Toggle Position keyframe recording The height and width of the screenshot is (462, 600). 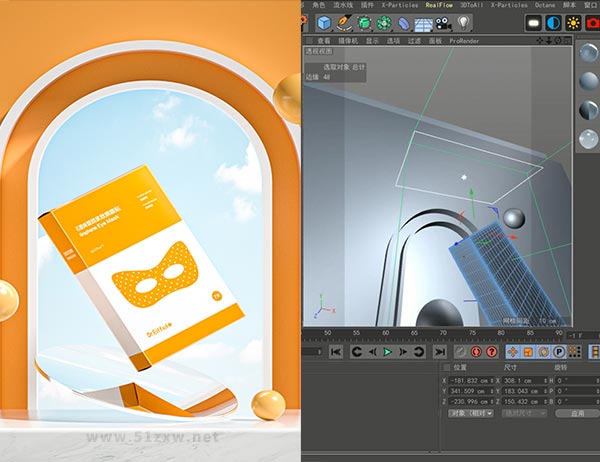tap(513, 352)
